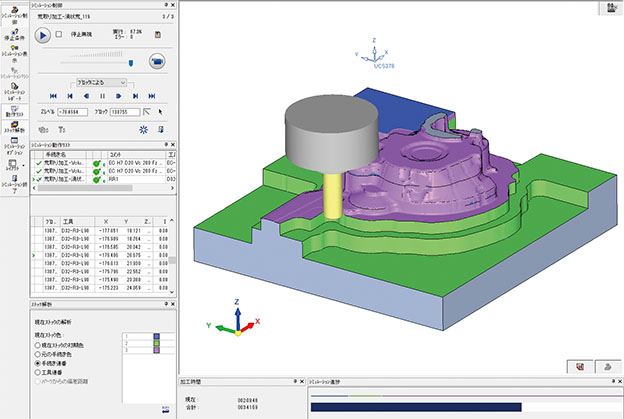Click the blue gear settings icon
624x419 pixels.
[143, 130]
